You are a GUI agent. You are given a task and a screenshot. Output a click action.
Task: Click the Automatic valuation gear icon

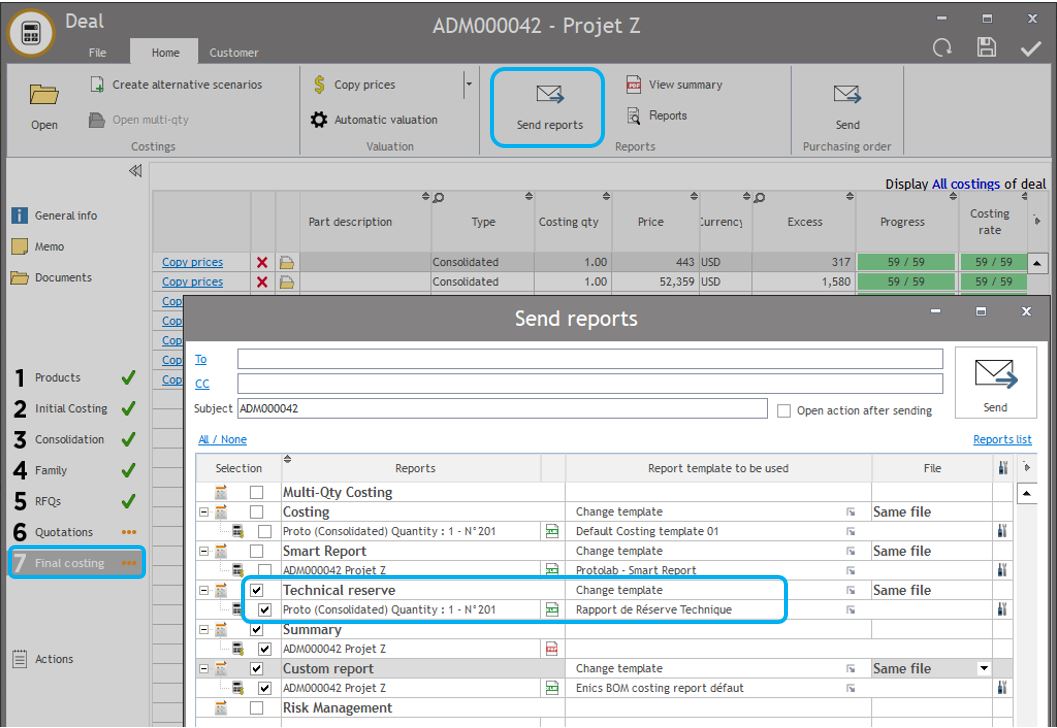[x=318, y=120]
